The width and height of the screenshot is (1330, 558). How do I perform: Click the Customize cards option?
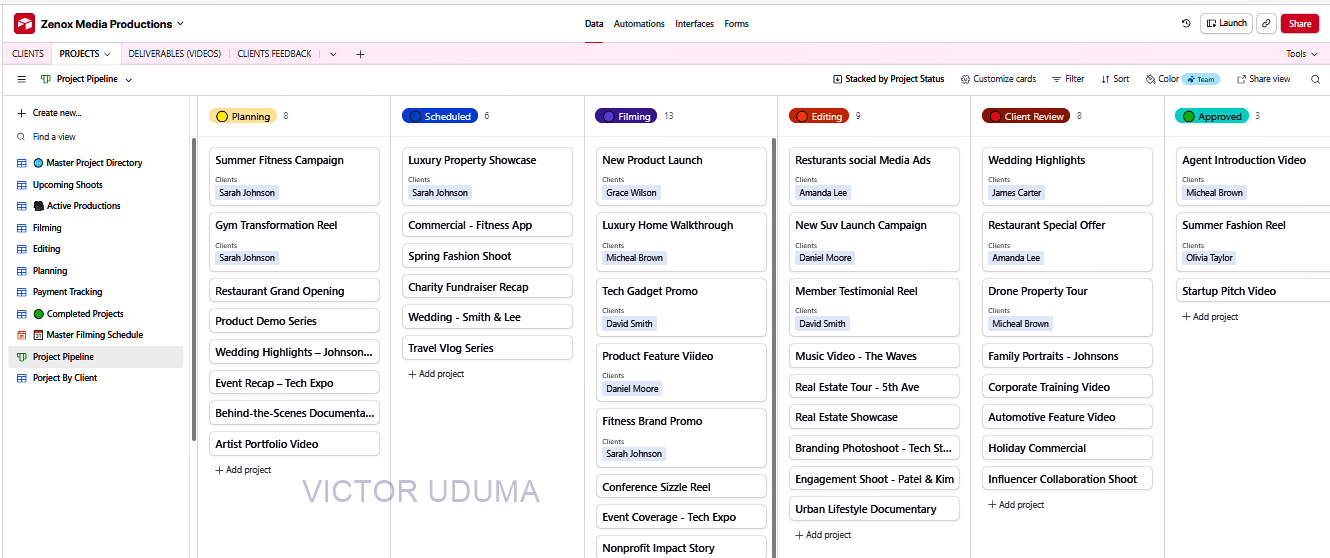tap(998, 79)
